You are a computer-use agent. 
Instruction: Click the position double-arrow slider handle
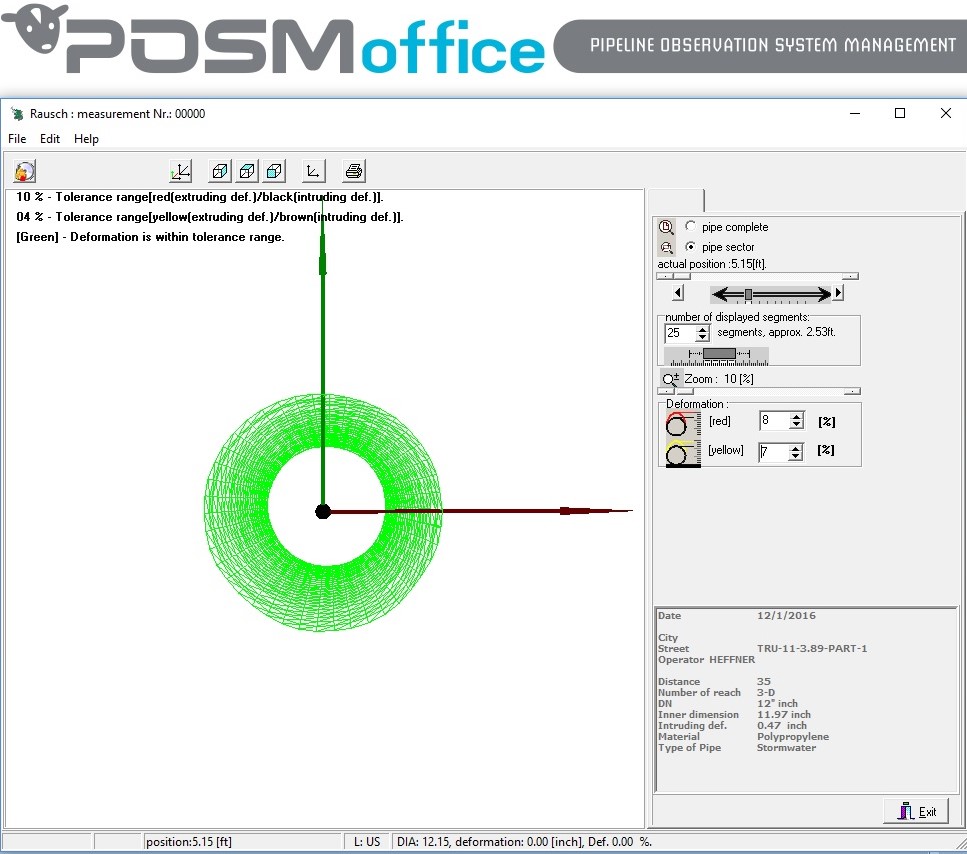click(x=748, y=295)
